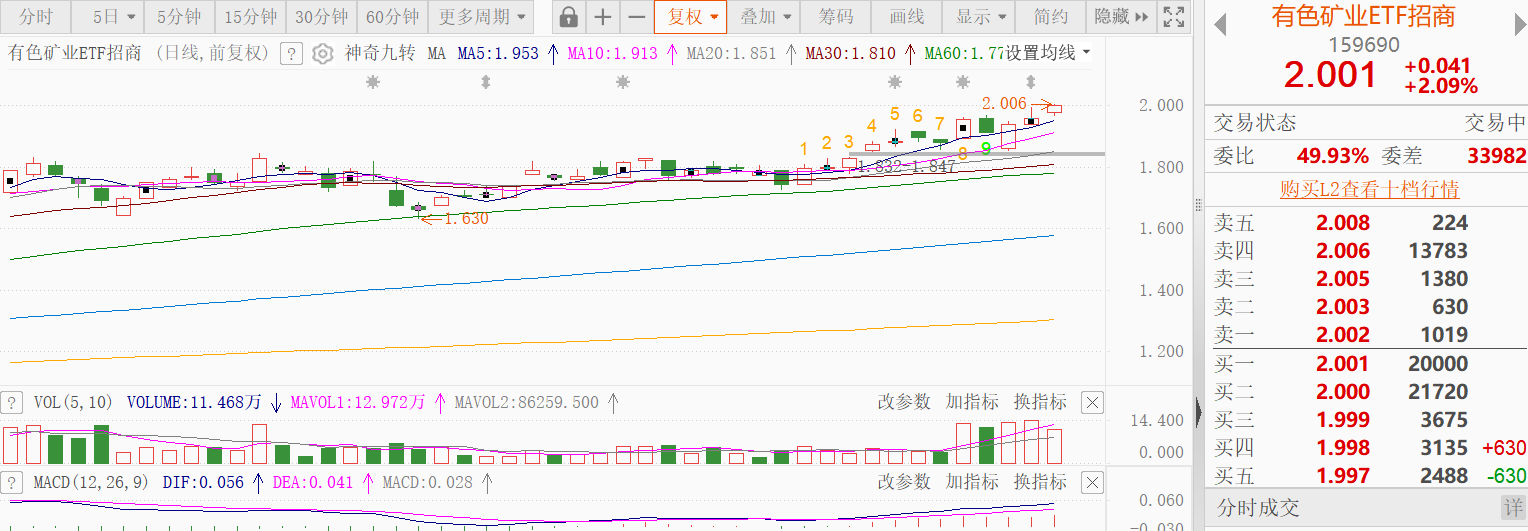
Task: Zoom out the chart with minus icon
Action: point(636,17)
